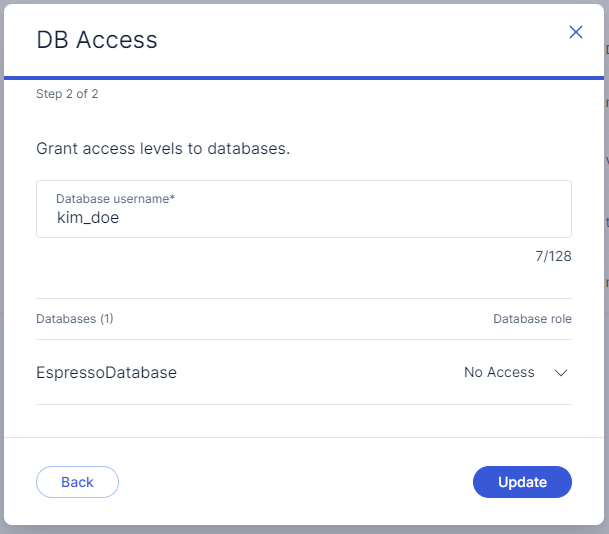609x534 pixels.
Task: Click the Step 2 of 2 indicator
Action: coord(67,94)
